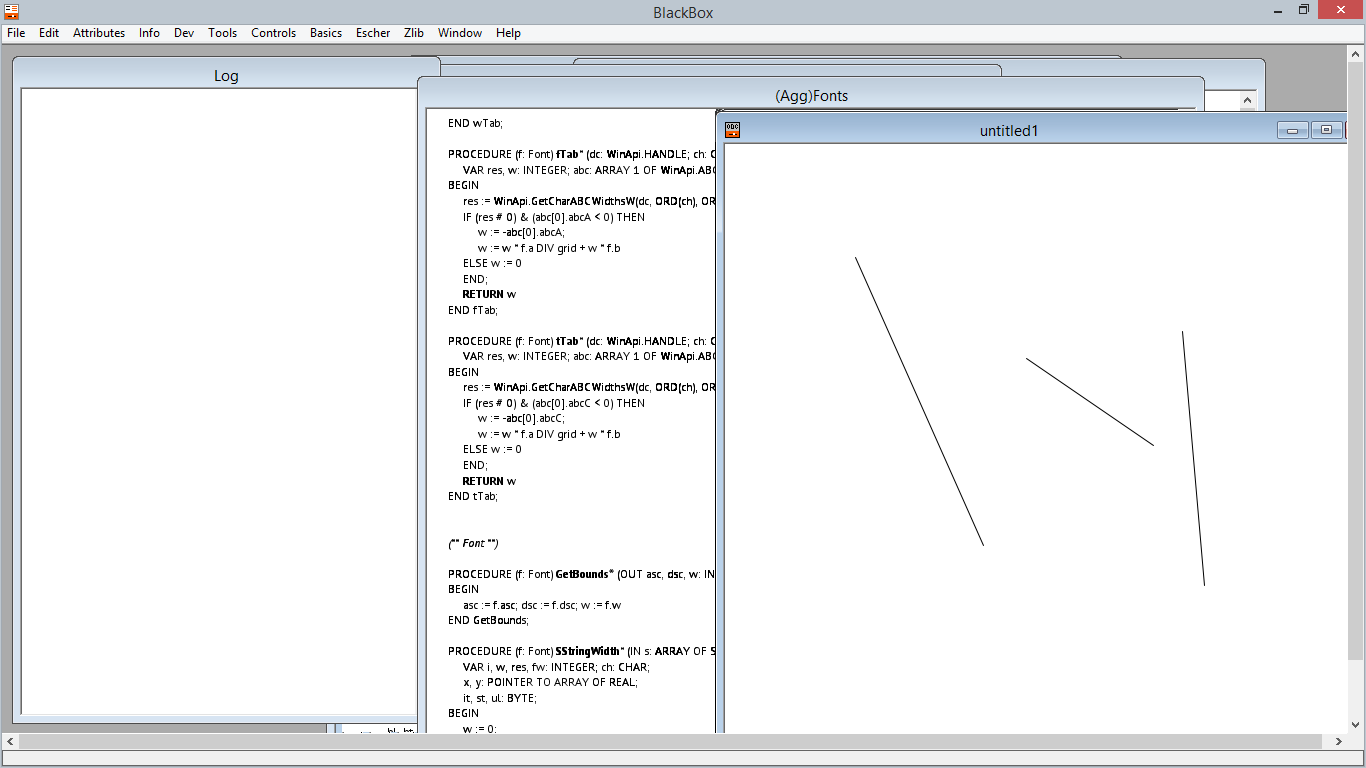
Task: Maximize the untitled1 document window
Action: [x=1326, y=130]
